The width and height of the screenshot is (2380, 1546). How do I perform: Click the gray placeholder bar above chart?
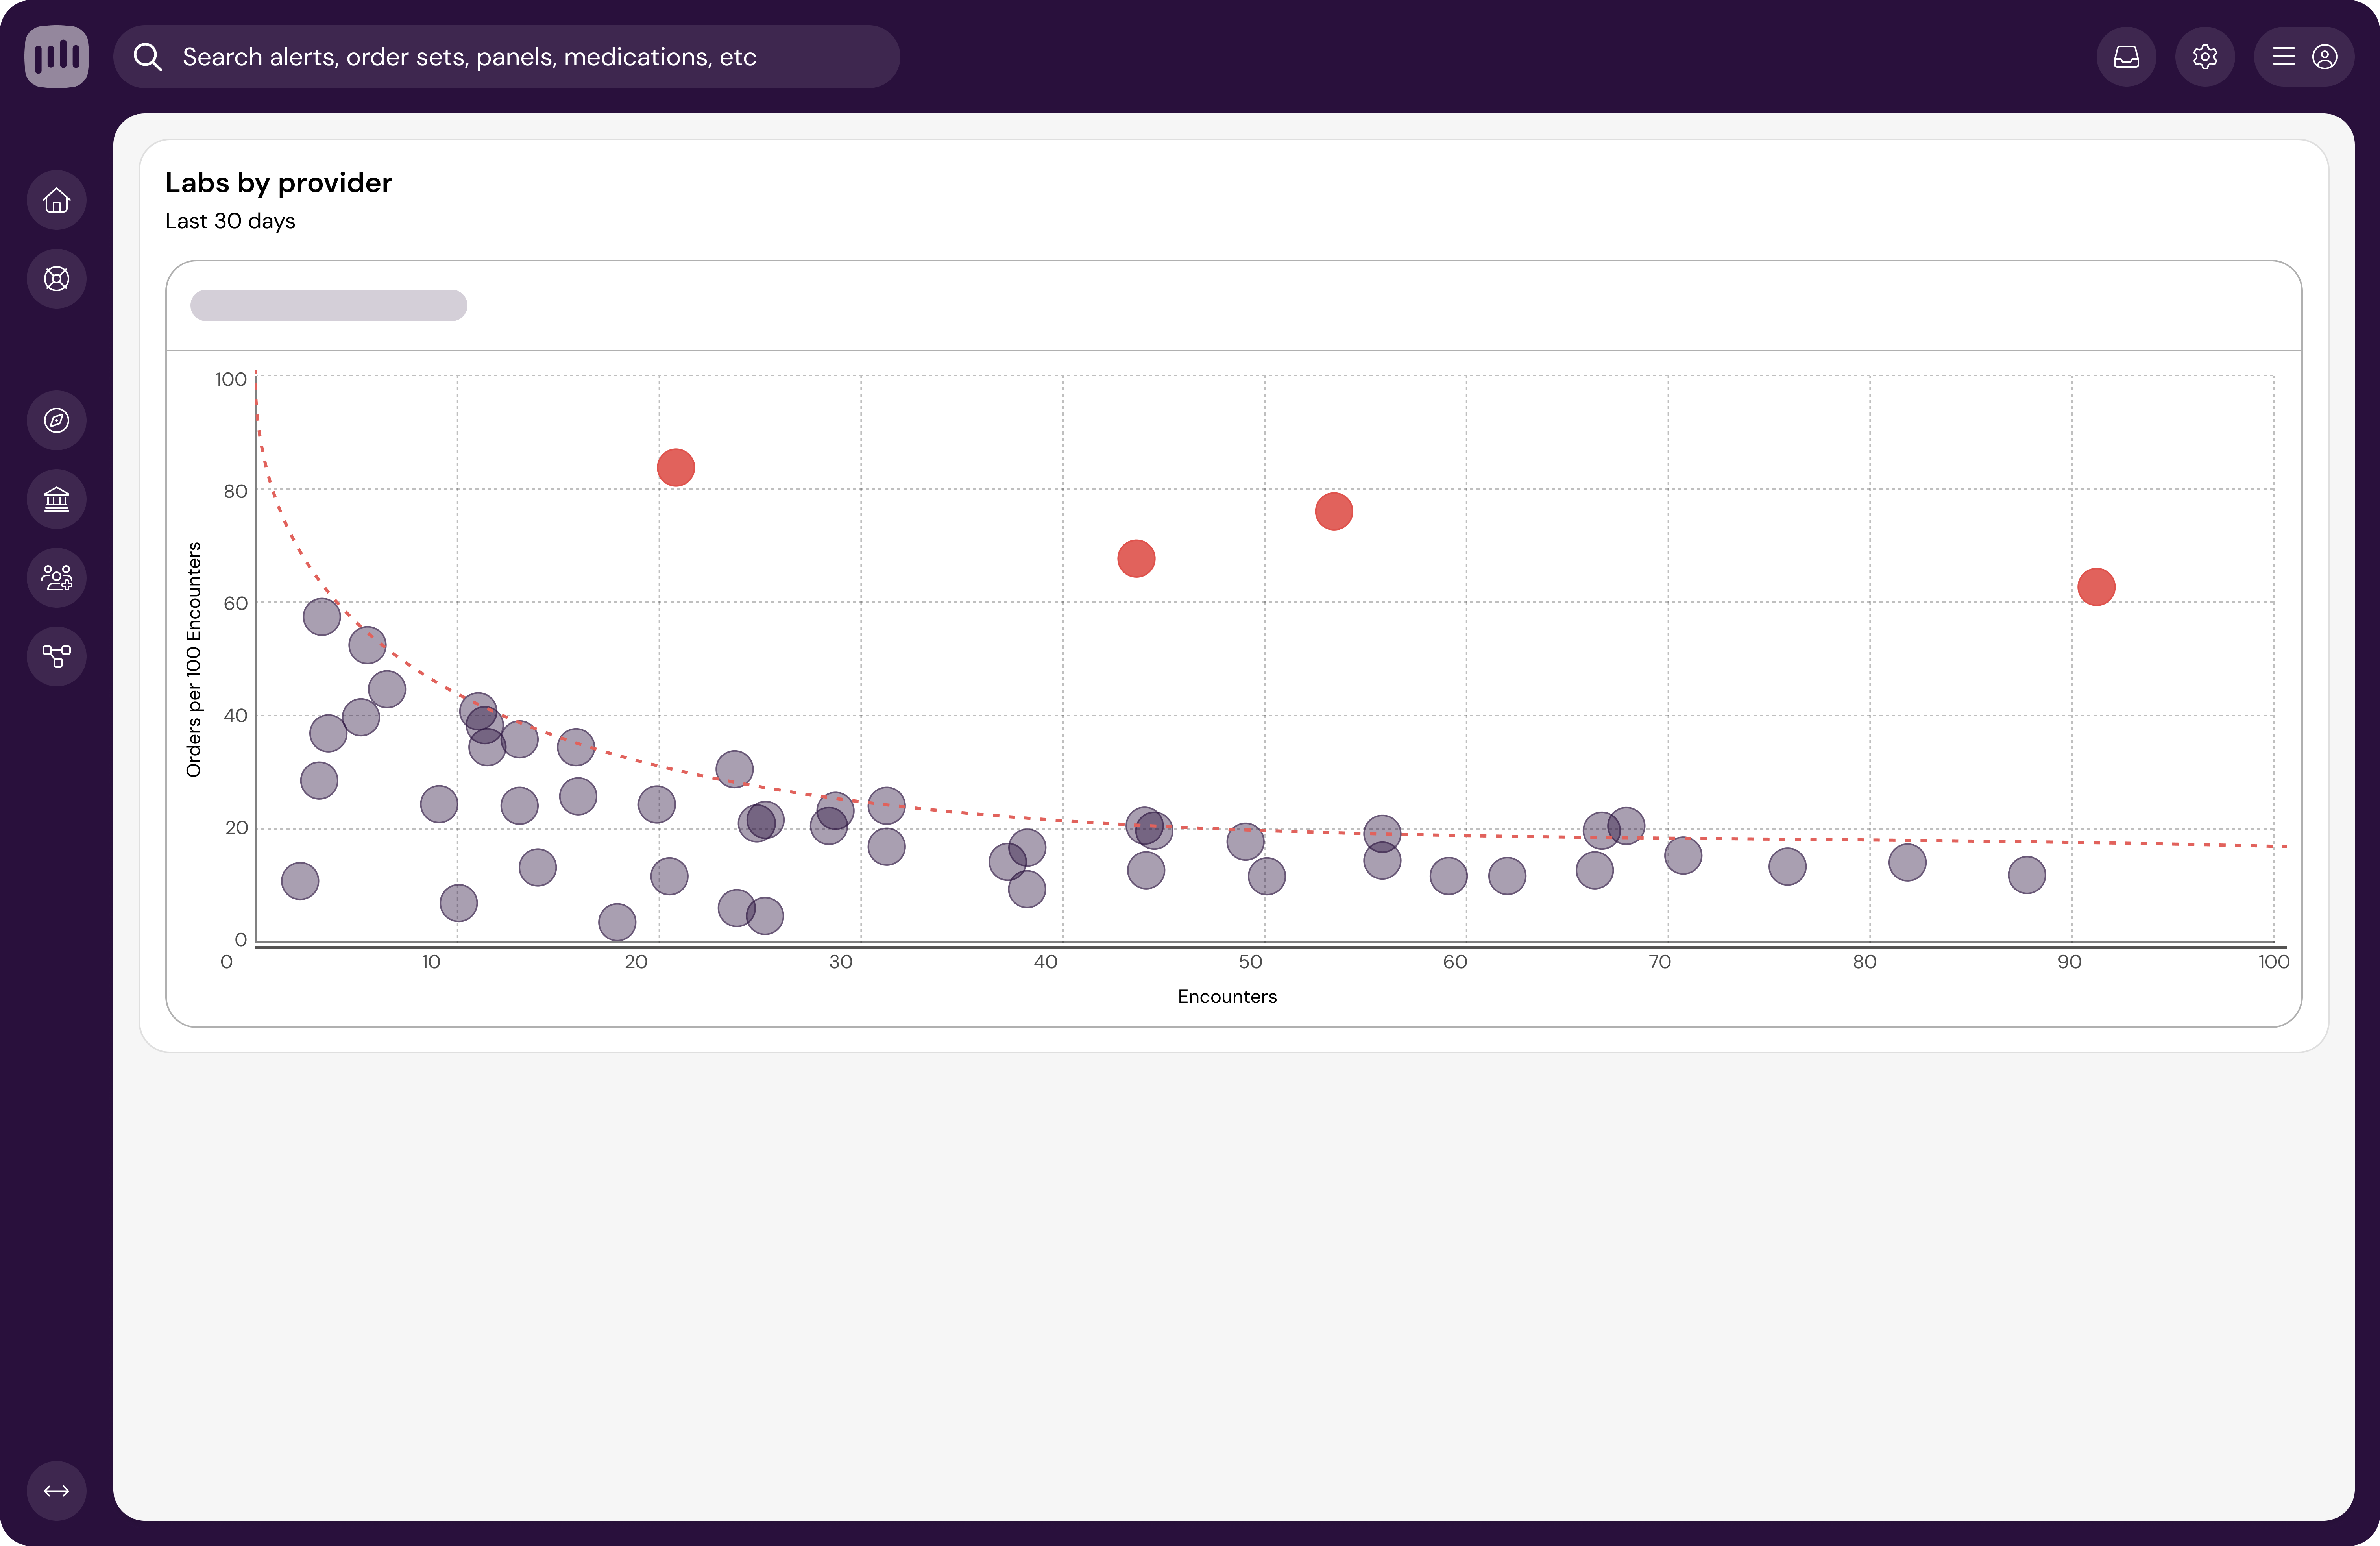[x=328, y=305]
